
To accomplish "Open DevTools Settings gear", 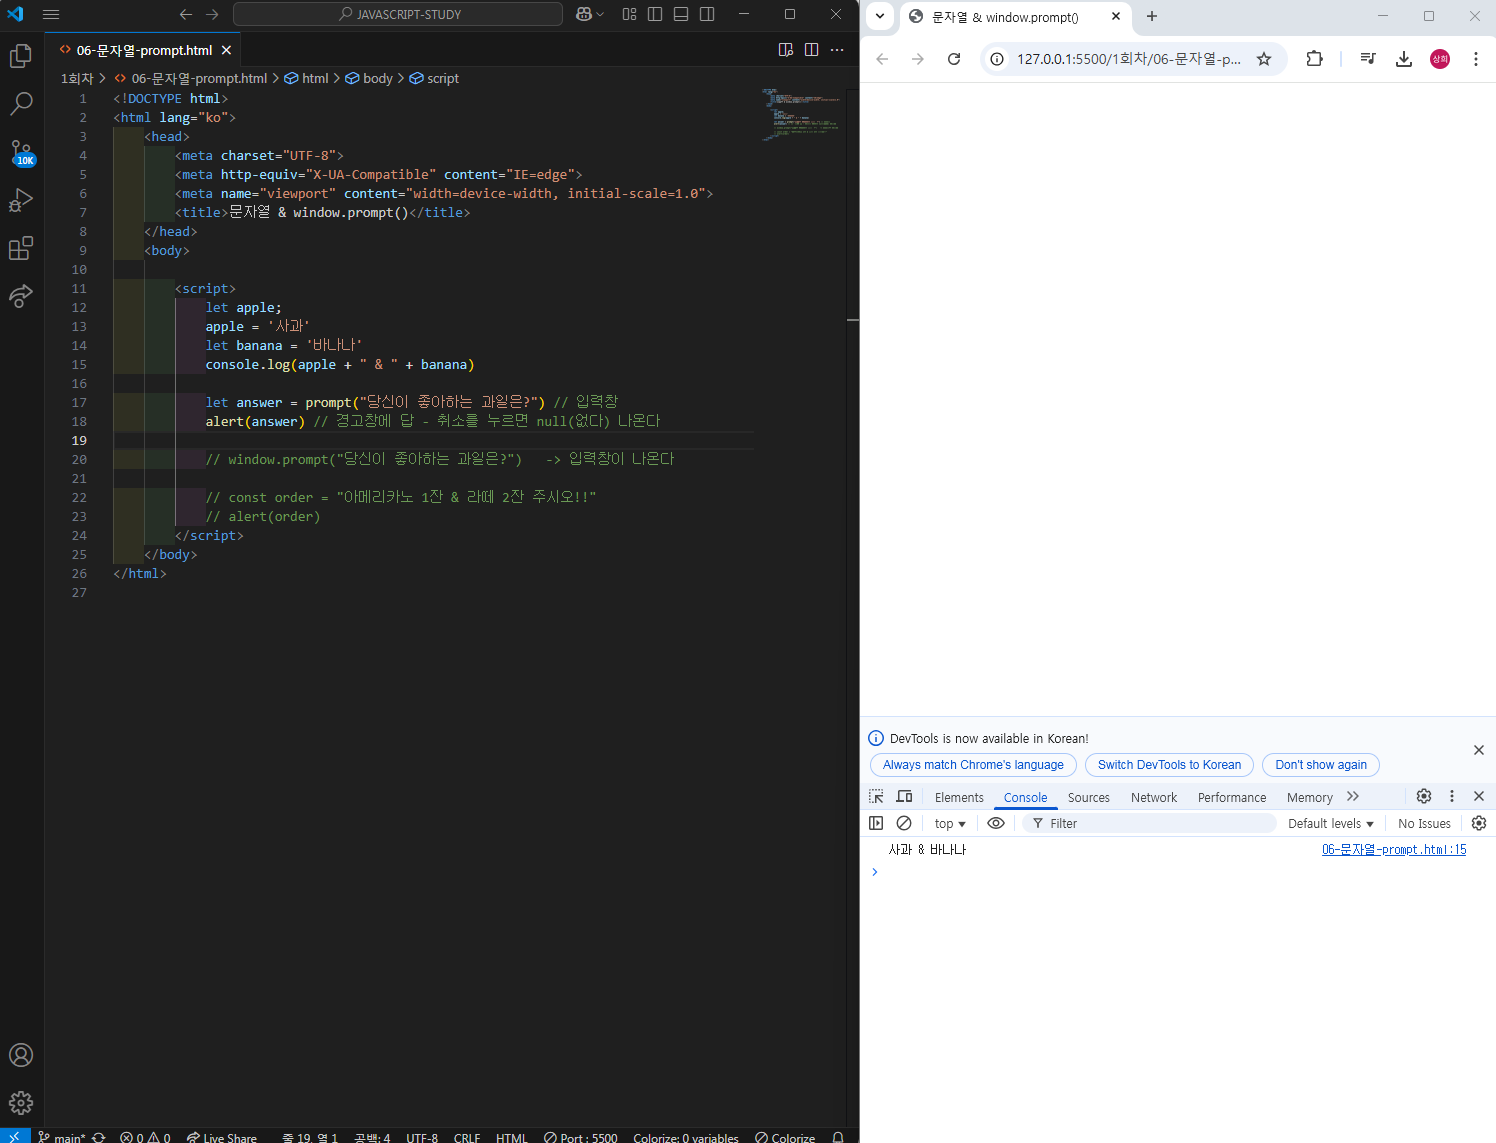I will 1424,796.
